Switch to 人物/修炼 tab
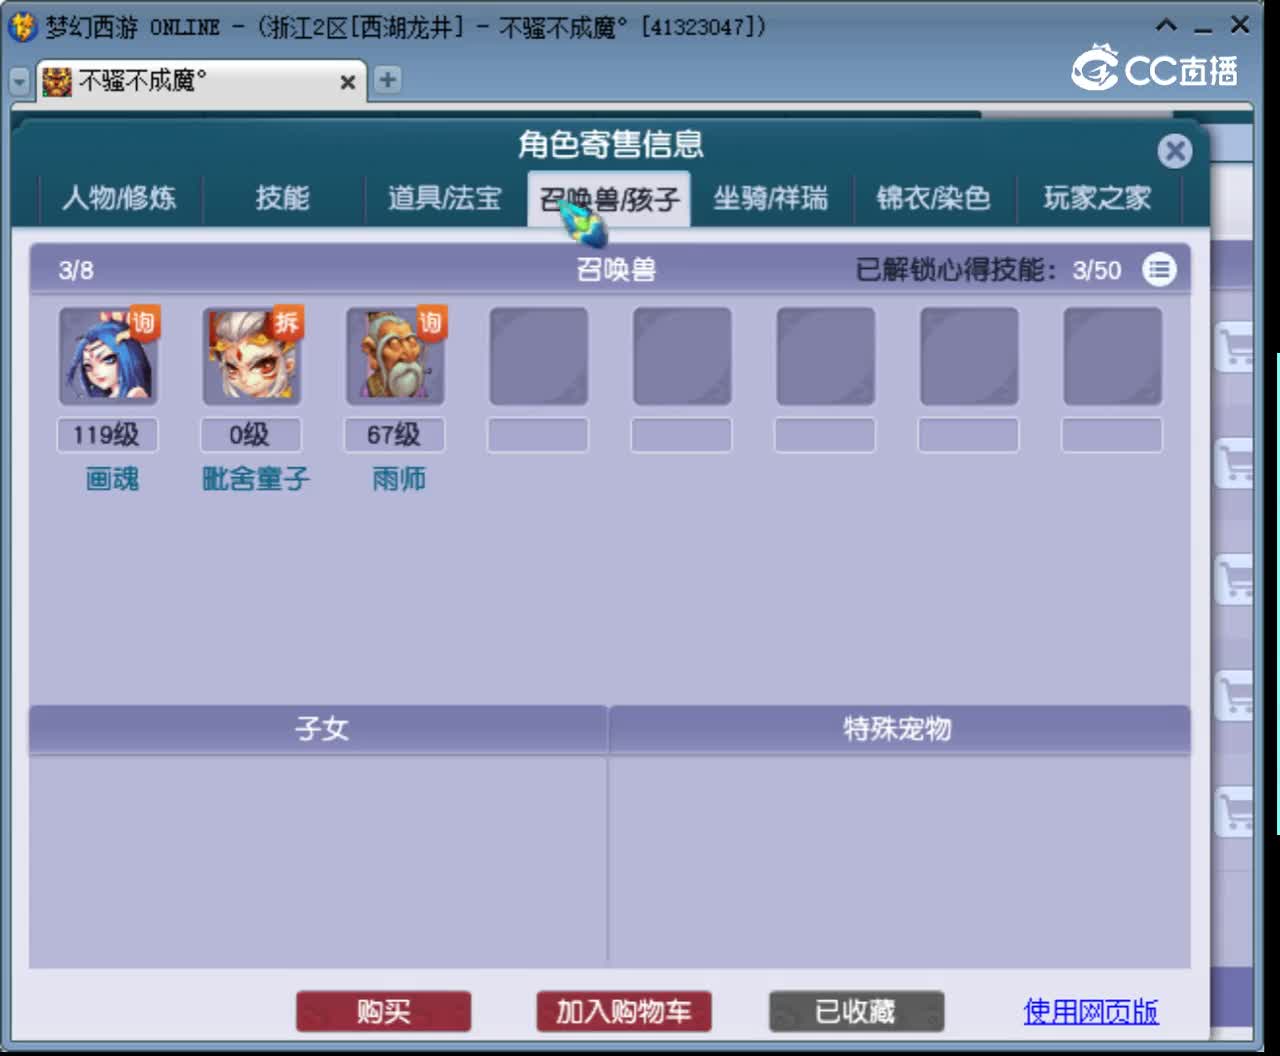The width and height of the screenshot is (1280, 1056). tap(119, 198)
